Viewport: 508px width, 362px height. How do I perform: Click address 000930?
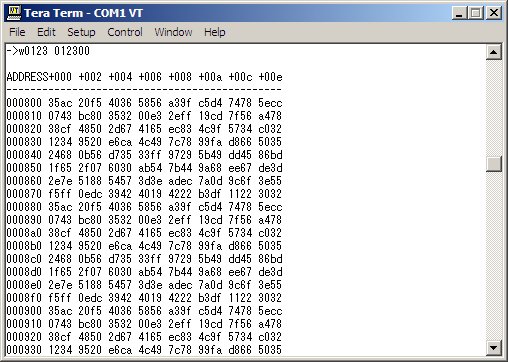24,350
